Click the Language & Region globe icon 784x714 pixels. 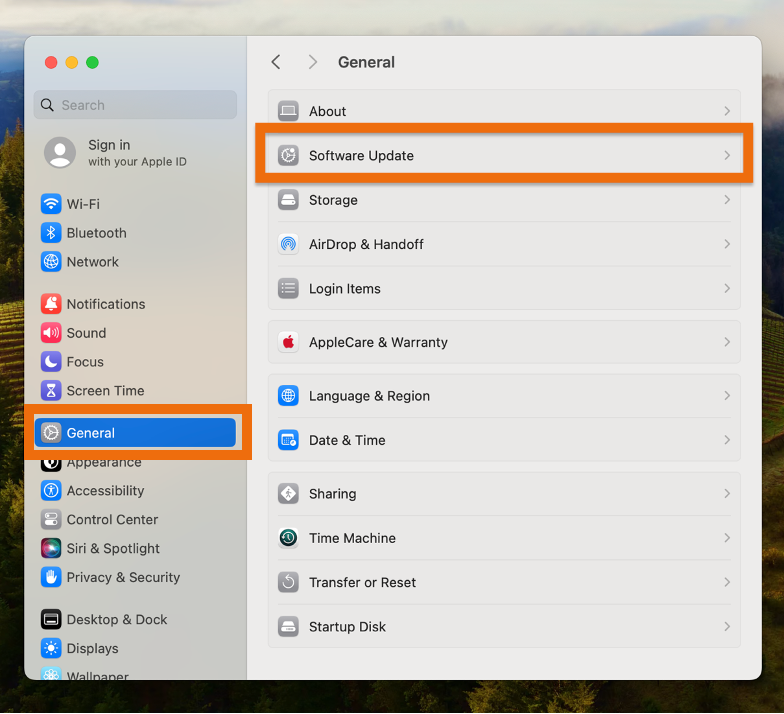(288, 396)
